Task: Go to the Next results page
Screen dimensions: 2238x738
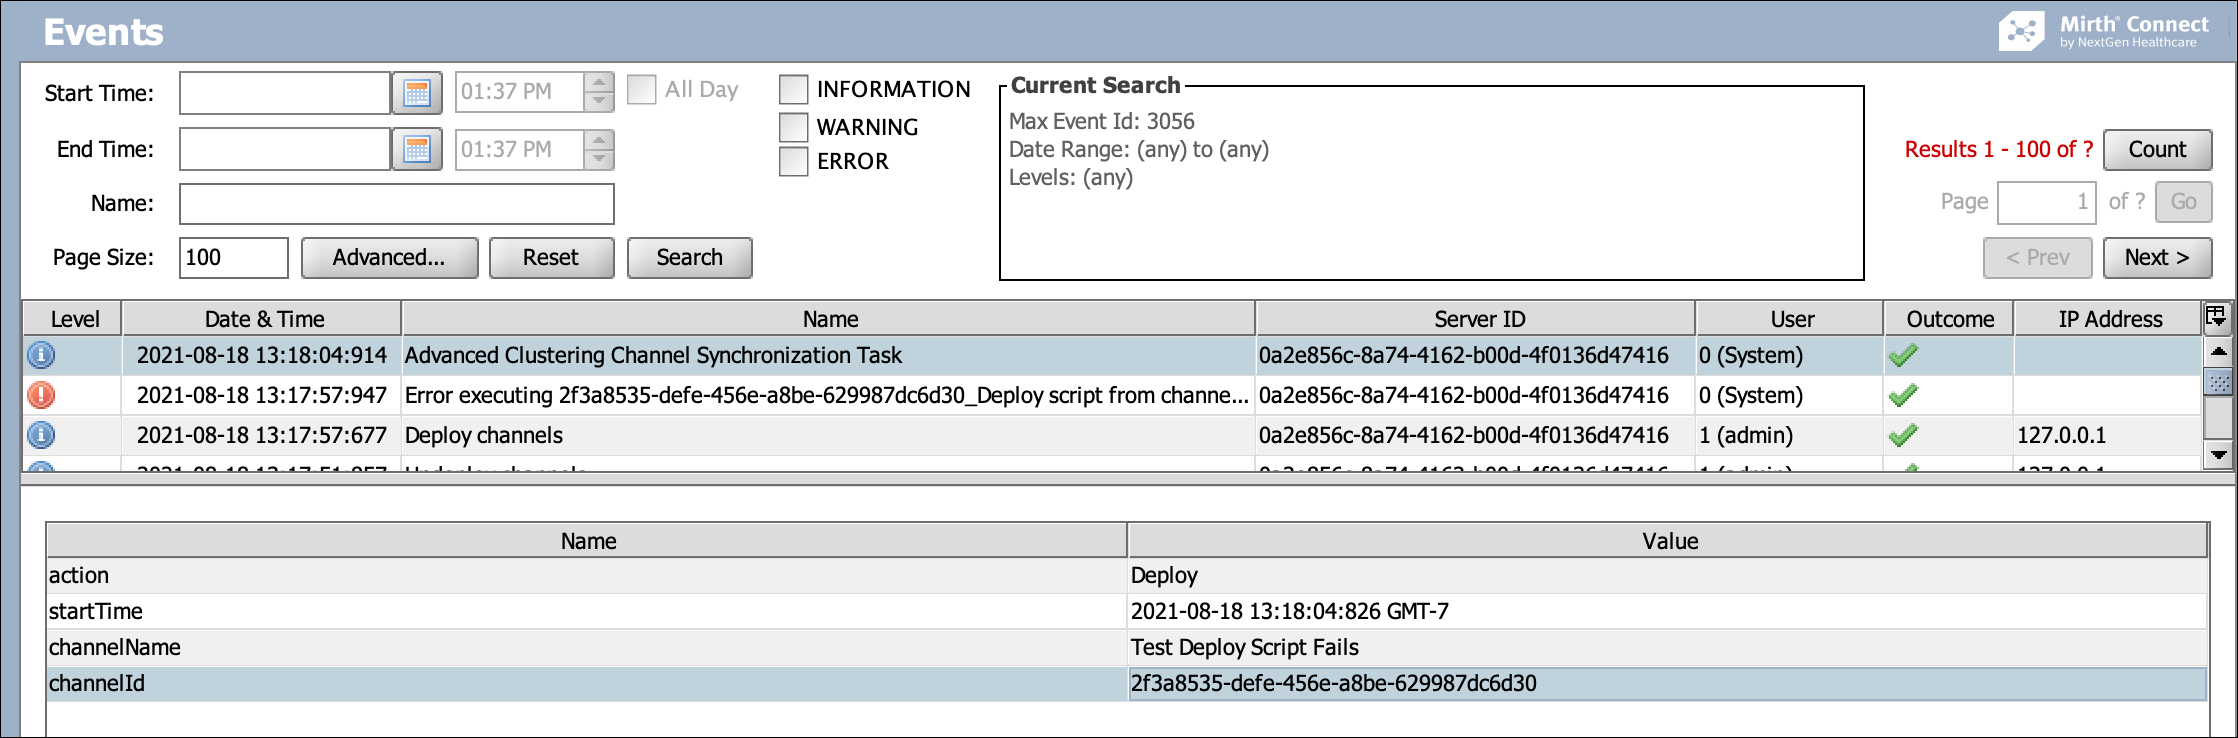Action: pos(2157,257)
